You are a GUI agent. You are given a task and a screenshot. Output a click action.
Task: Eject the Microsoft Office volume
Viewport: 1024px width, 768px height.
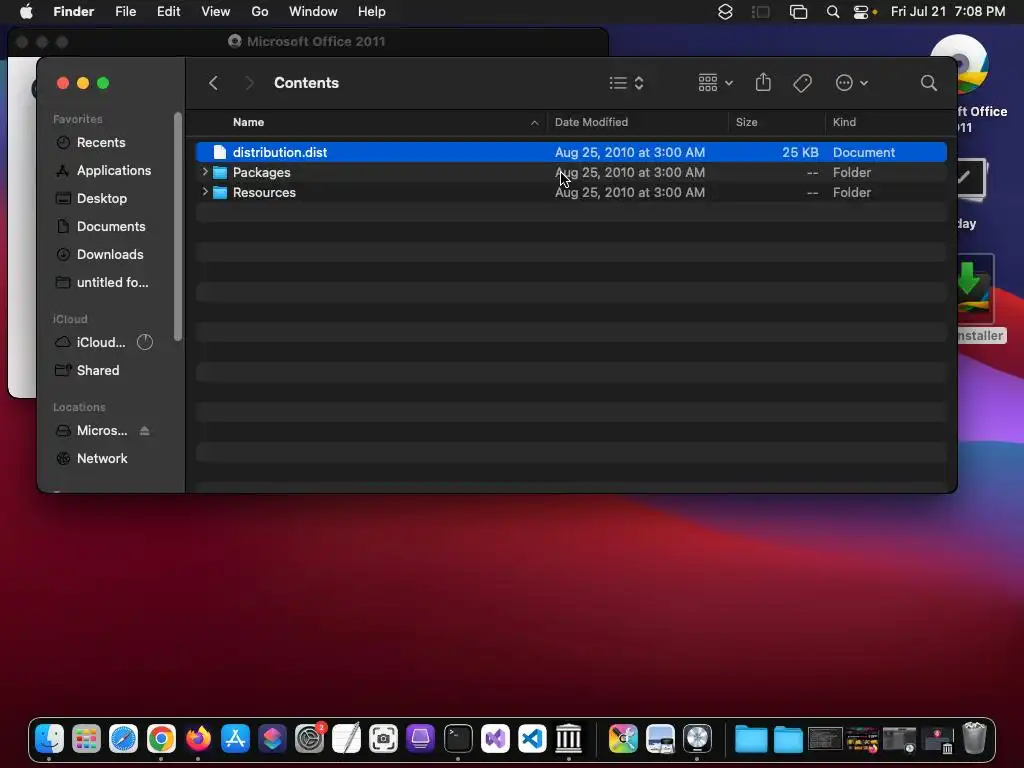[144, 430]
